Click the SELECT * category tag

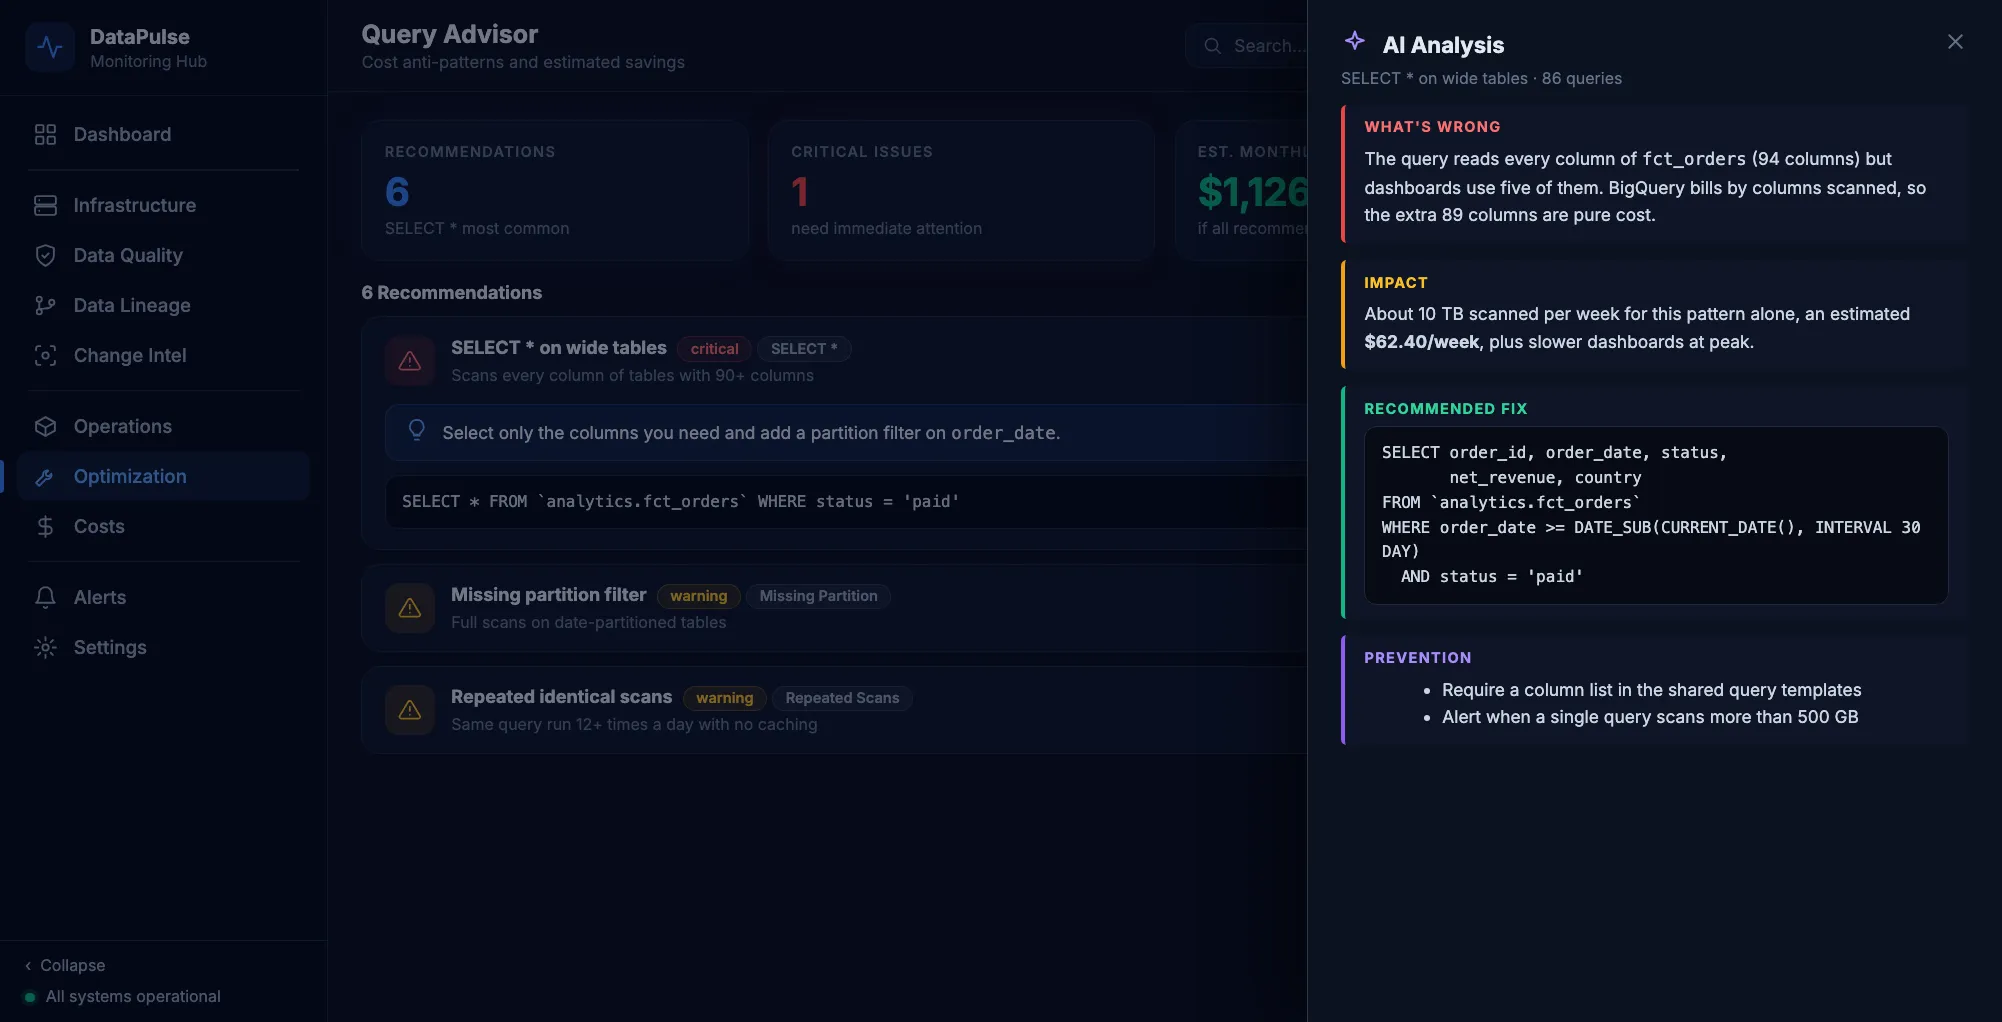click(x=804, y=348)
